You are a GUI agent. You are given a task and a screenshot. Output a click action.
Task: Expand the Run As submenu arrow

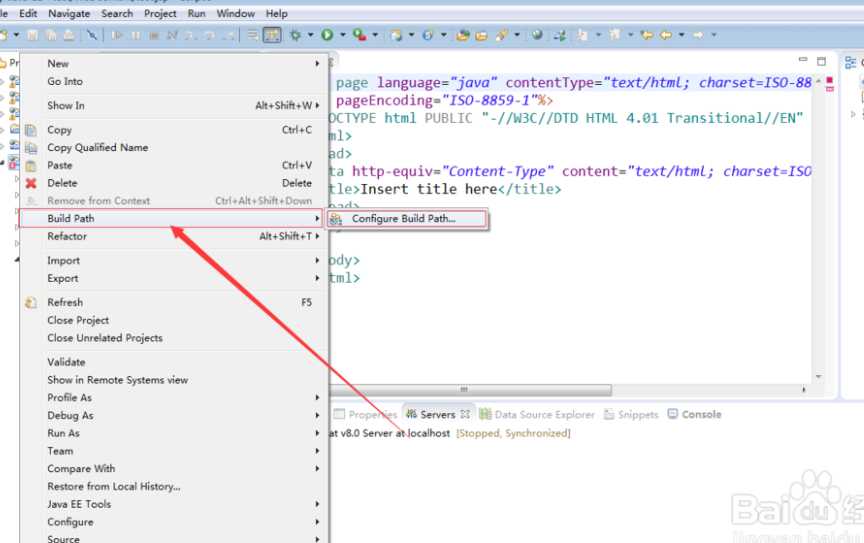pyautogui.click(x=317, y=433)
